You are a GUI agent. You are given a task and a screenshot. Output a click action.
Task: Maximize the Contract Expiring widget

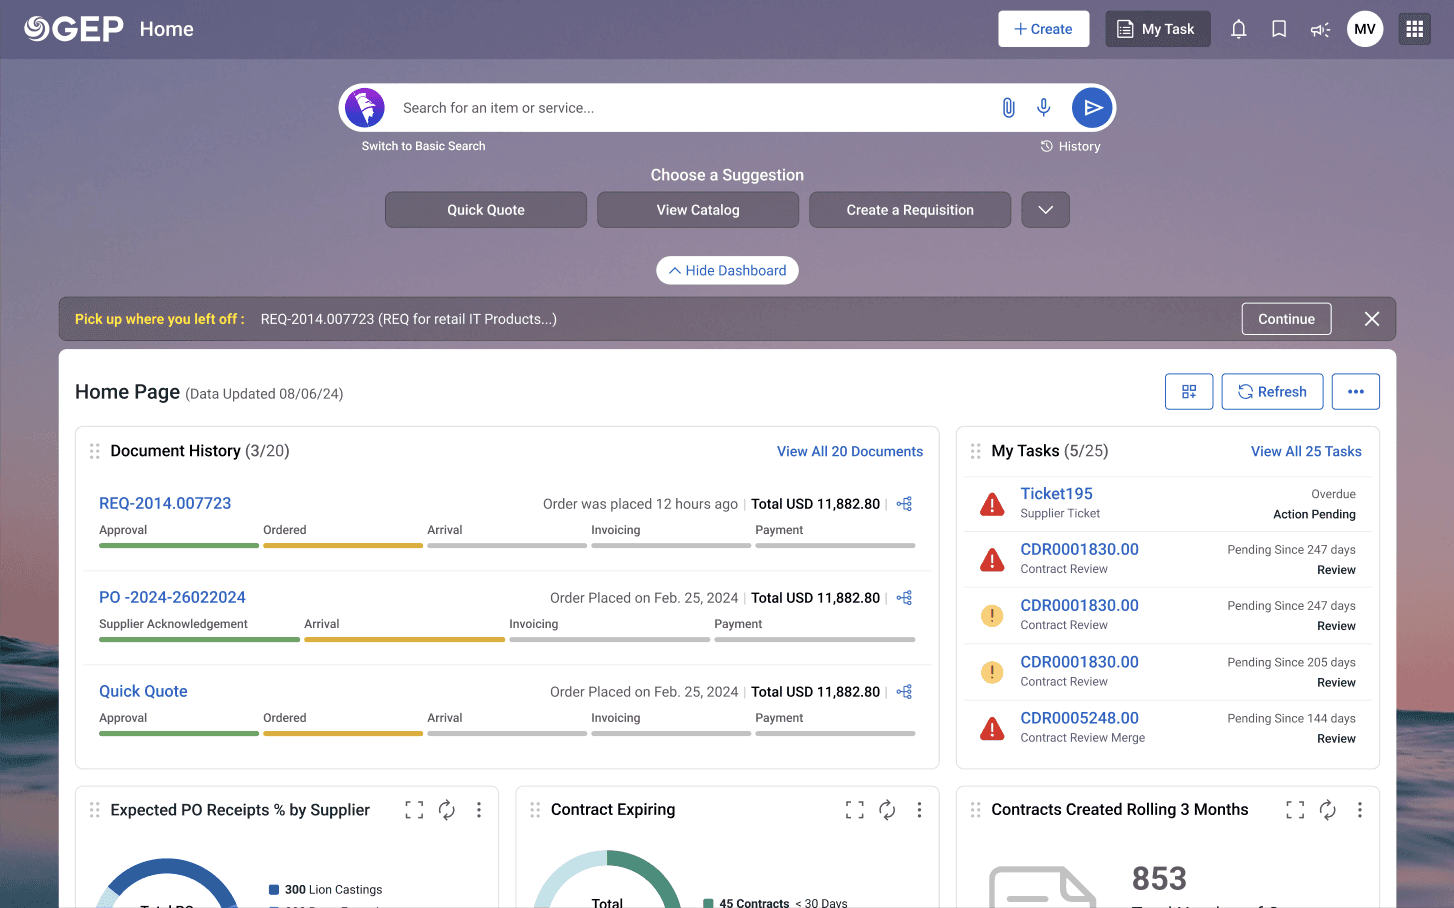point(855,810)
